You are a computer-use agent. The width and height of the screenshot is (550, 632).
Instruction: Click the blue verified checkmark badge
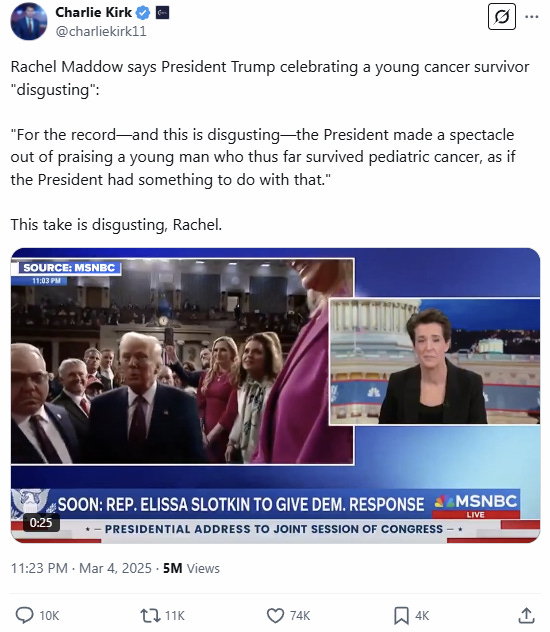click(143, 13)
